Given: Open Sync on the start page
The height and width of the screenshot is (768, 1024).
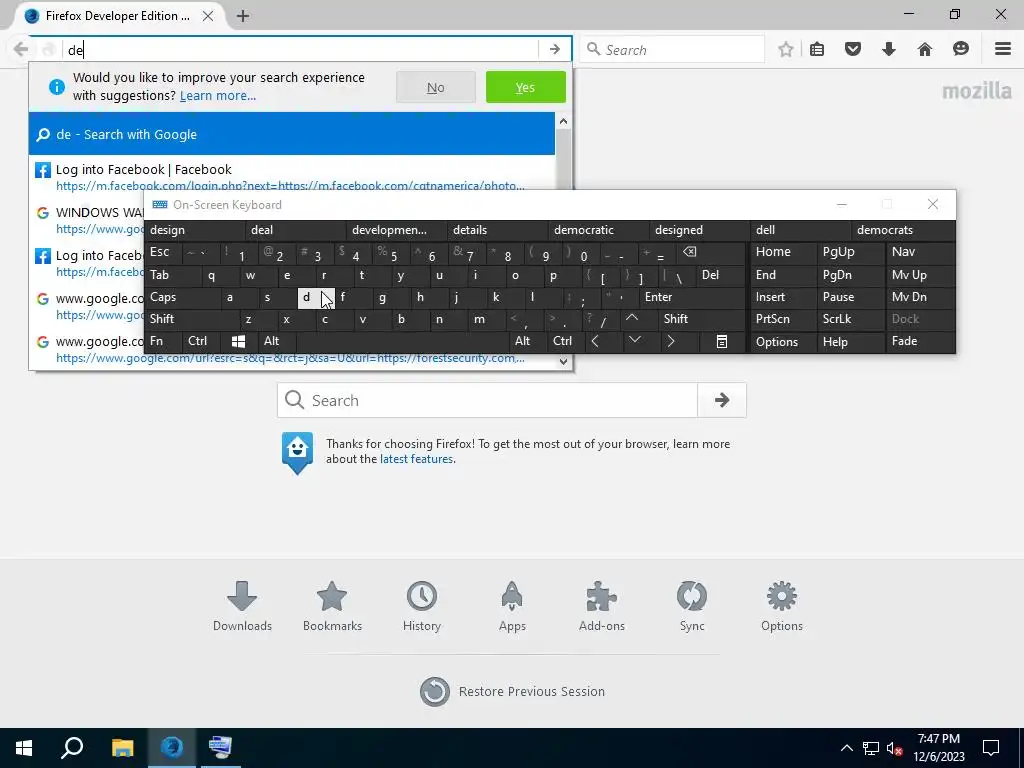Looking at the screenshot, I should coord(692,607).
